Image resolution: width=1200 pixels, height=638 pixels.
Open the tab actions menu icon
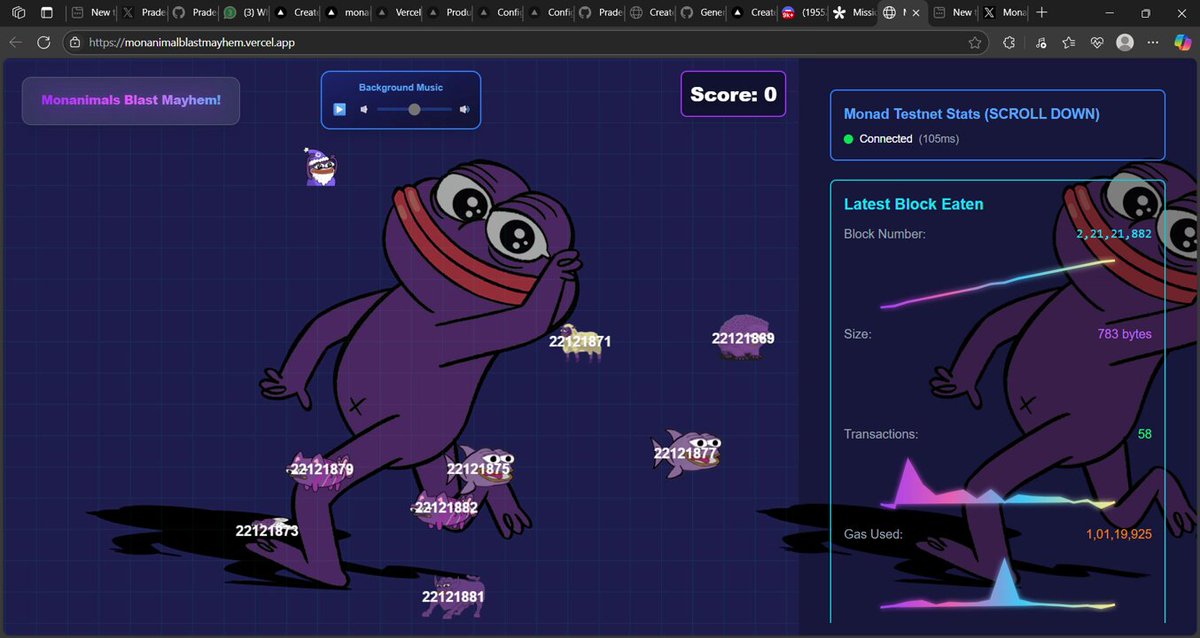point(47,13)
